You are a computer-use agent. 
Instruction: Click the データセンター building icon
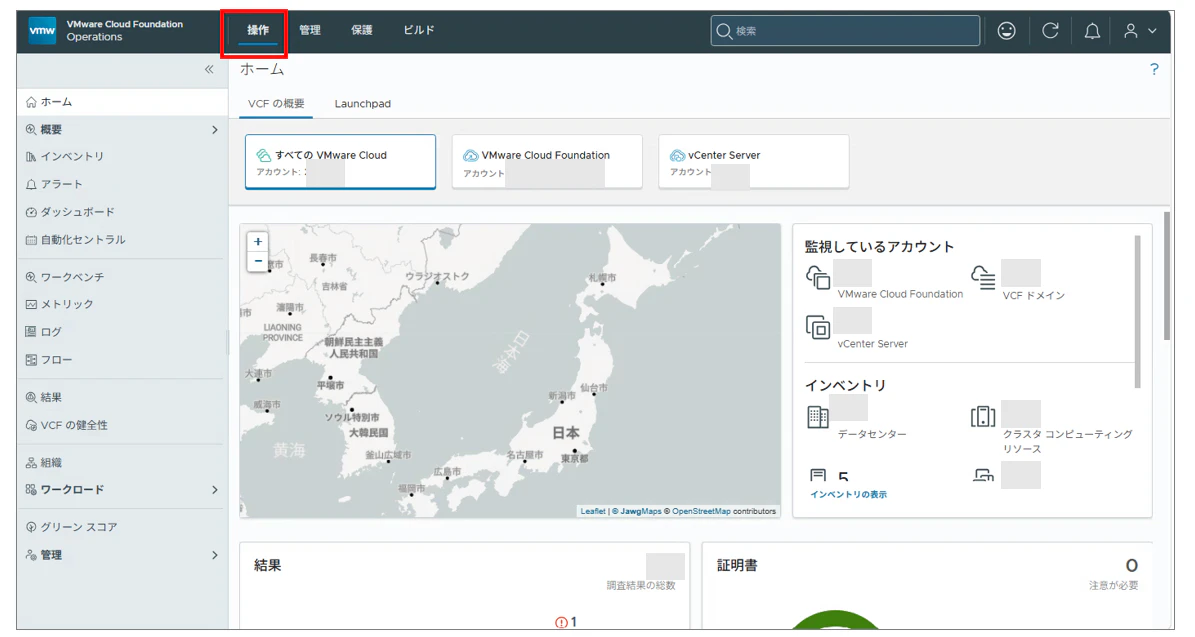(x=818, y=417)
